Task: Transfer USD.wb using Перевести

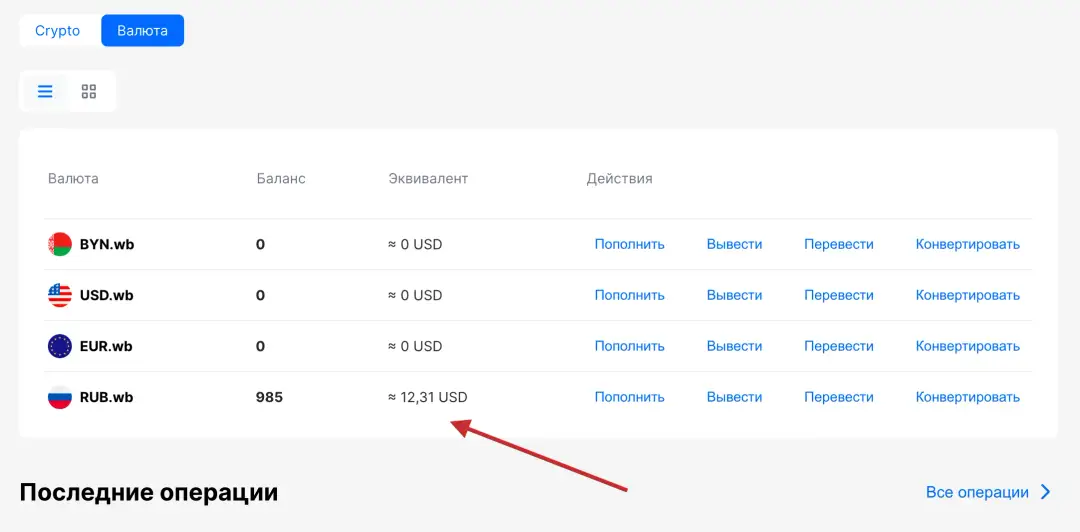Action: point(838,295)
